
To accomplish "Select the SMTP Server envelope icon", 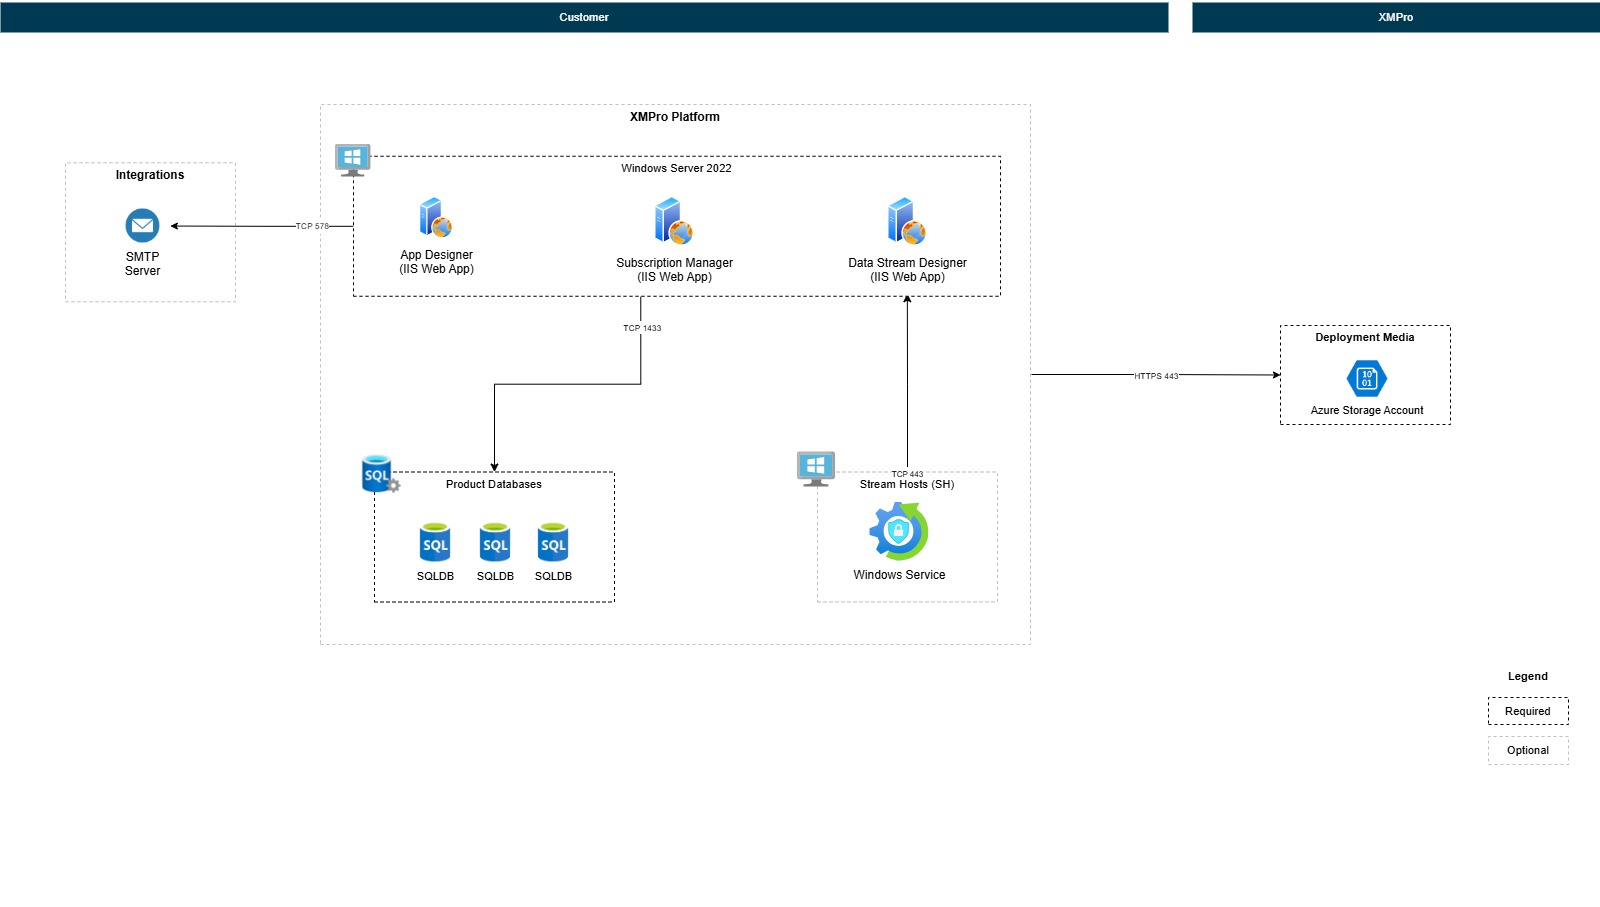I will click(x=141, y=226).
